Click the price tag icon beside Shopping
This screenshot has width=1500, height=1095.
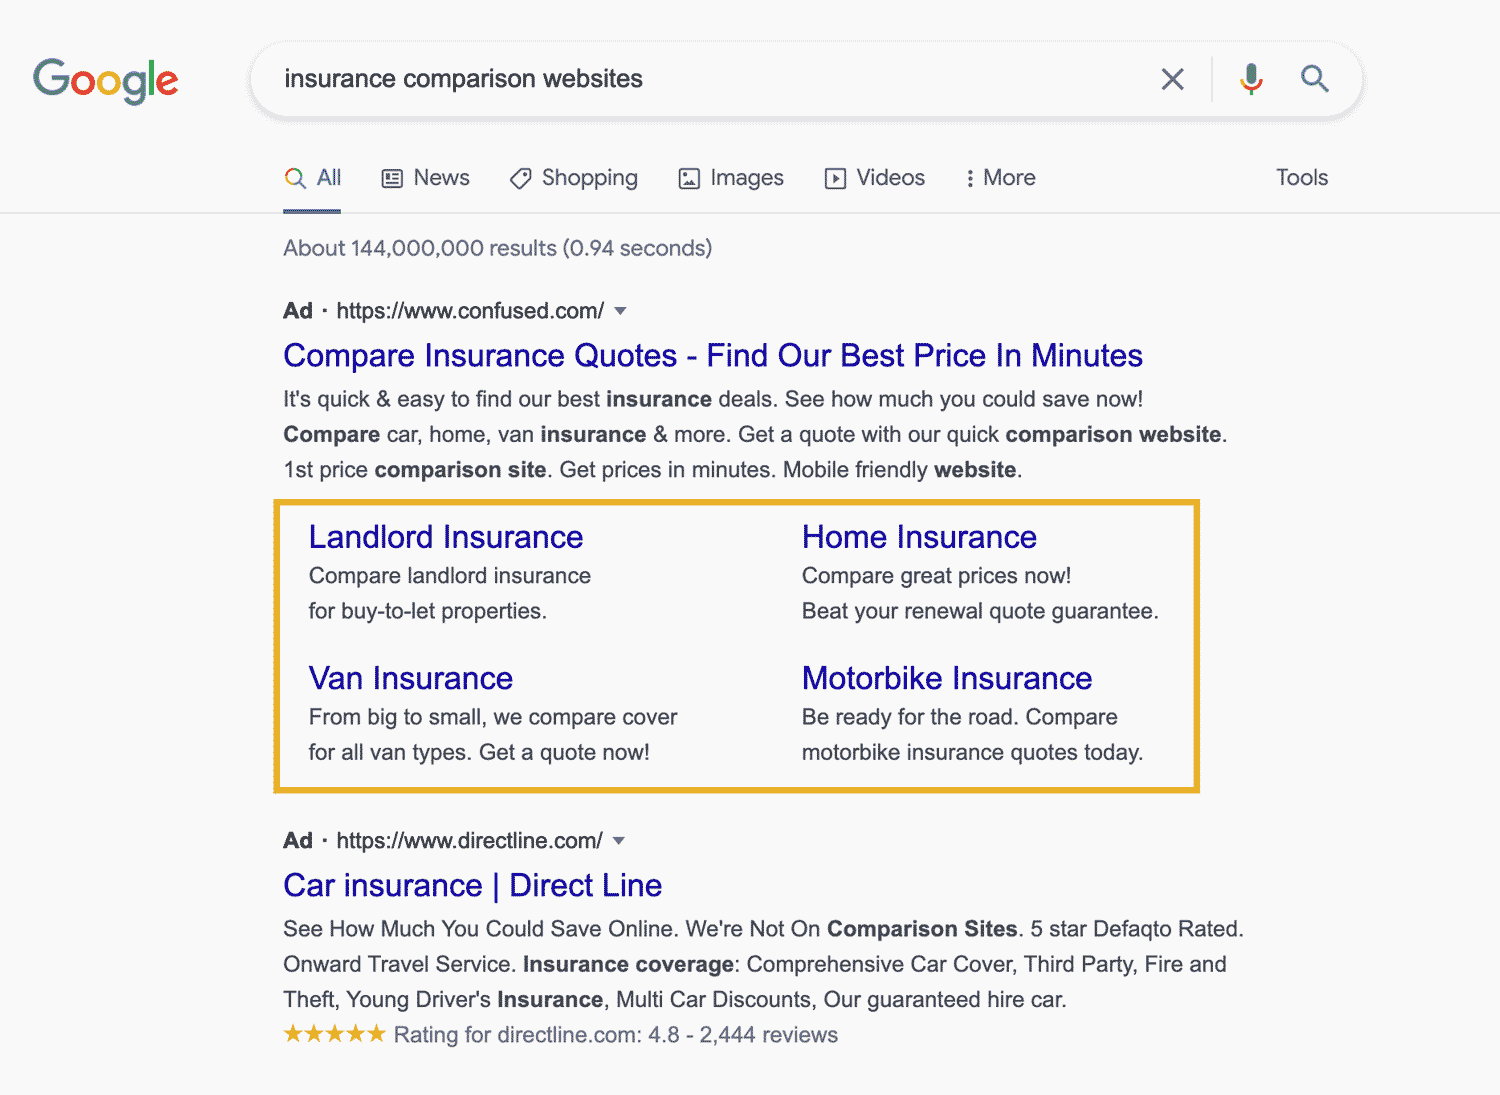click(x=520, y=177)
